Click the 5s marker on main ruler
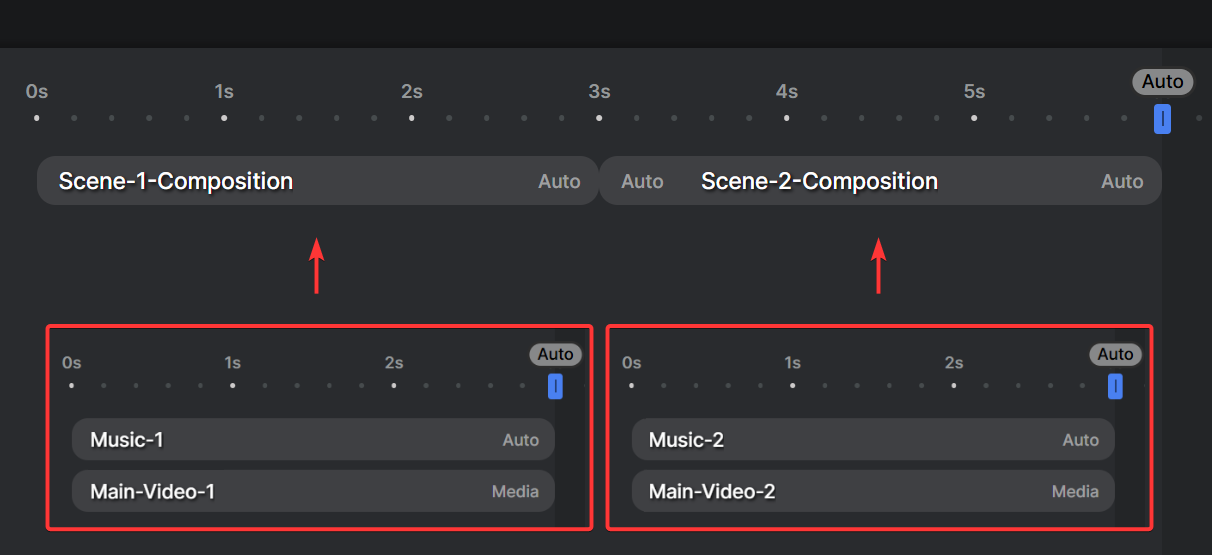The height and width of the screenshot is (555, 1212). click(974, 92)
